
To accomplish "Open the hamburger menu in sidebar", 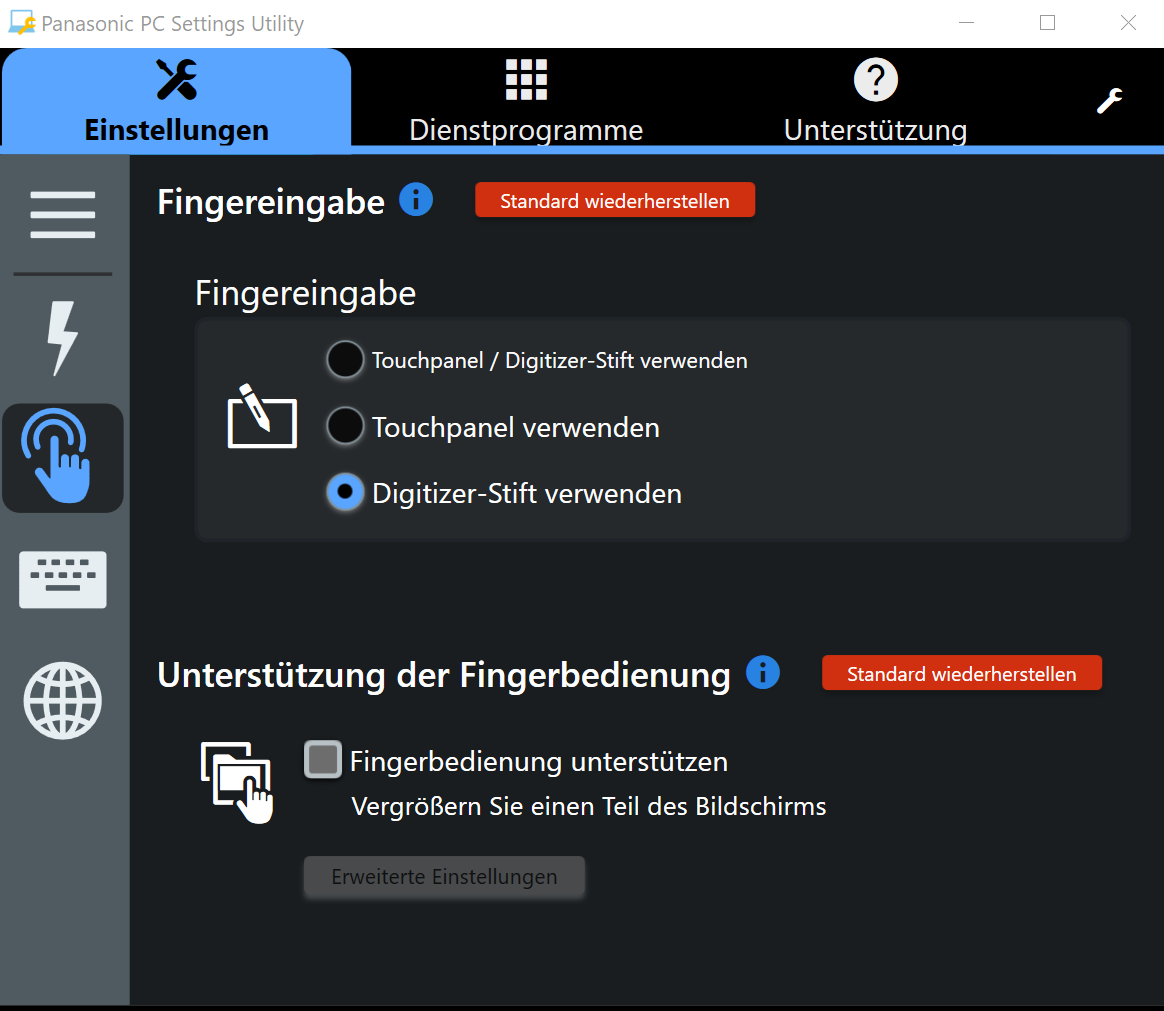I will 63,214.
